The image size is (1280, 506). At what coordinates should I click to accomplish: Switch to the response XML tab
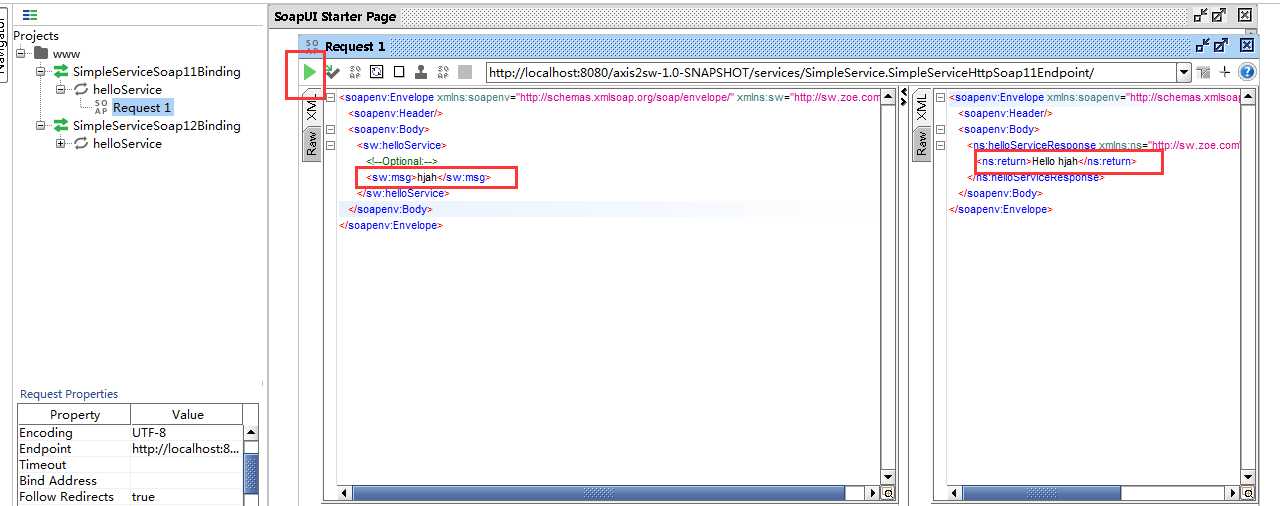click(921, 108)
